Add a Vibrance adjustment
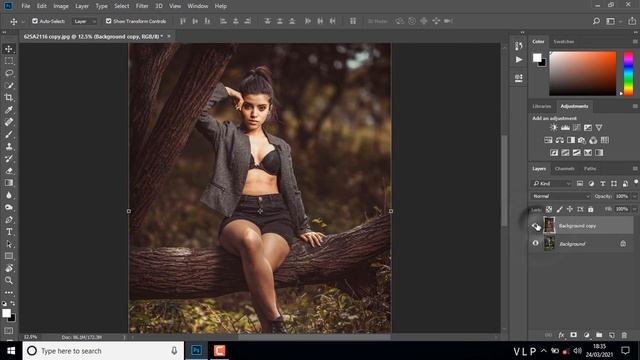Image resolution: width=640 pixels, height=360 pixels. (599, 128)
